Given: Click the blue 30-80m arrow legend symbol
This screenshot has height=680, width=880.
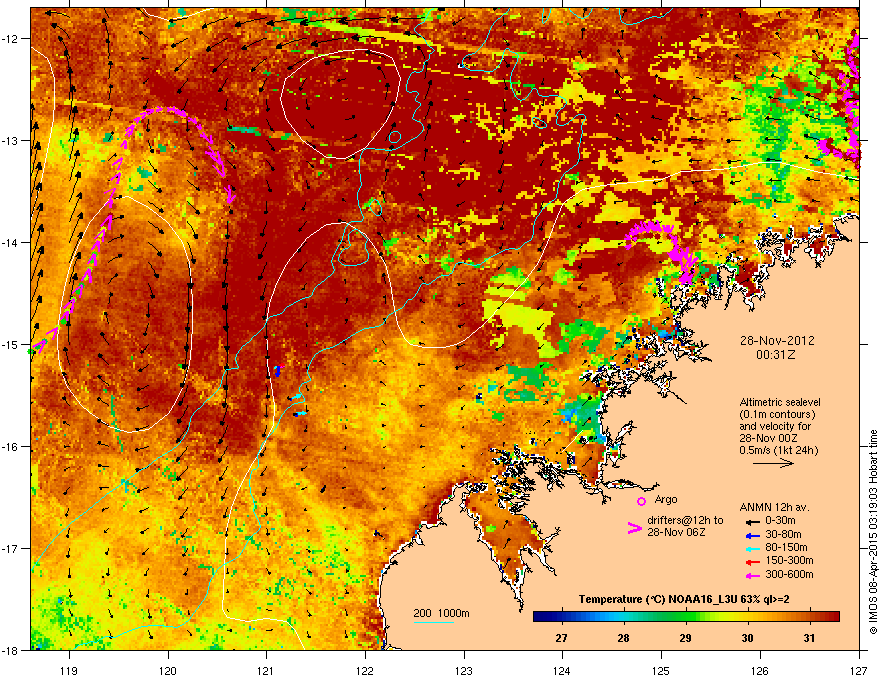Looking at the screenshot, I should tap(751, 535).
